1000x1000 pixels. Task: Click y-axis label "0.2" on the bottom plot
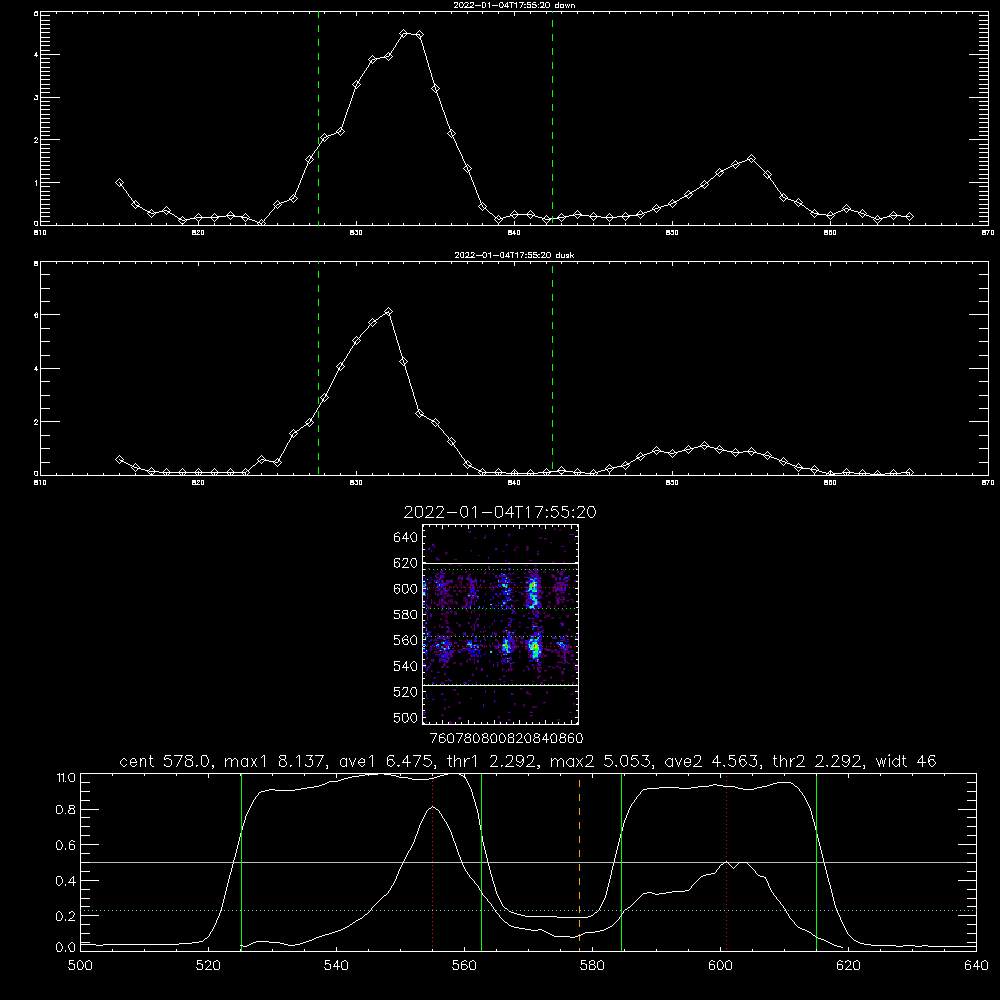click(x=66, y=916)
